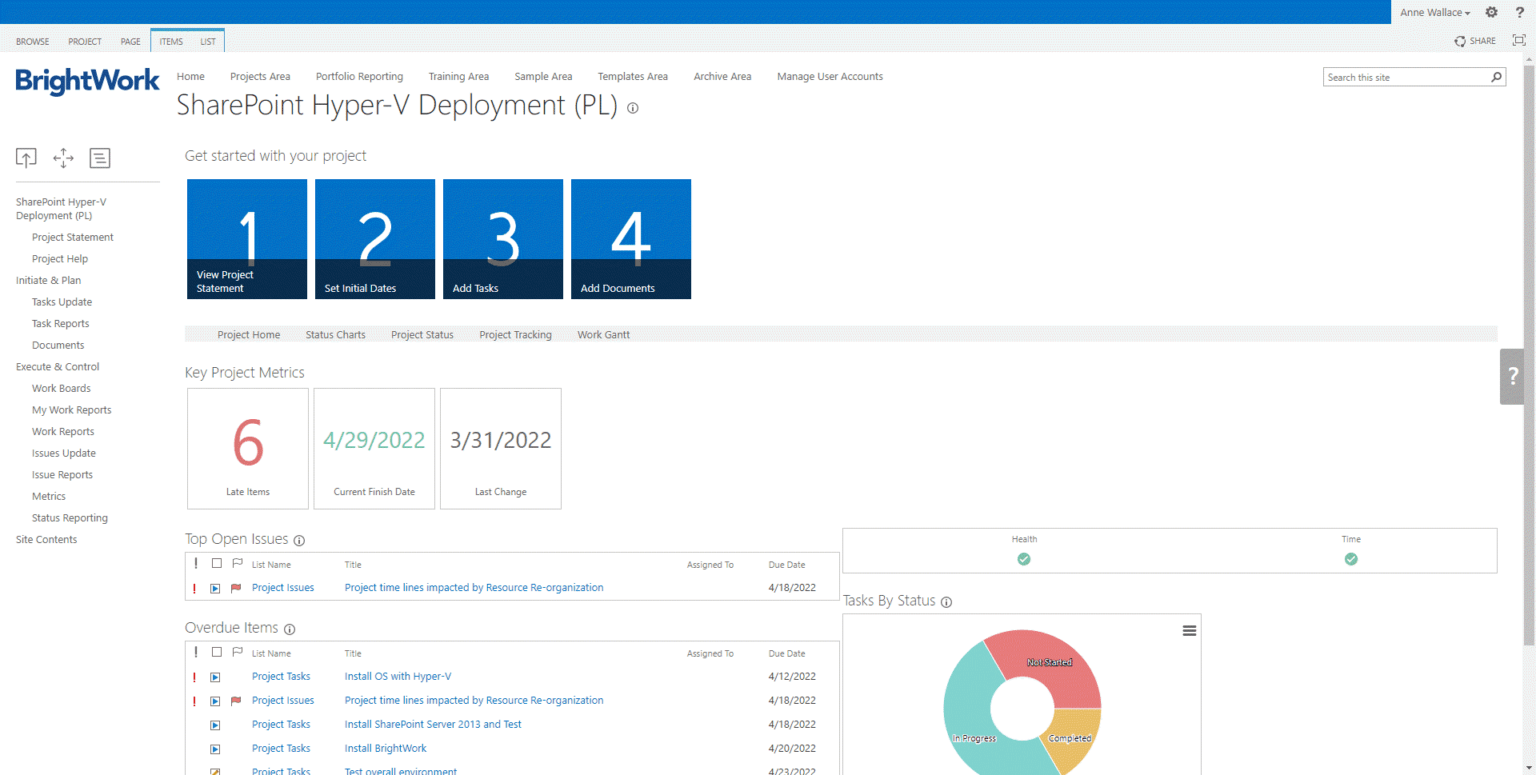Open the help panel tab on the right edge
The image size is (1536, 775).
tap(1513, 377)
